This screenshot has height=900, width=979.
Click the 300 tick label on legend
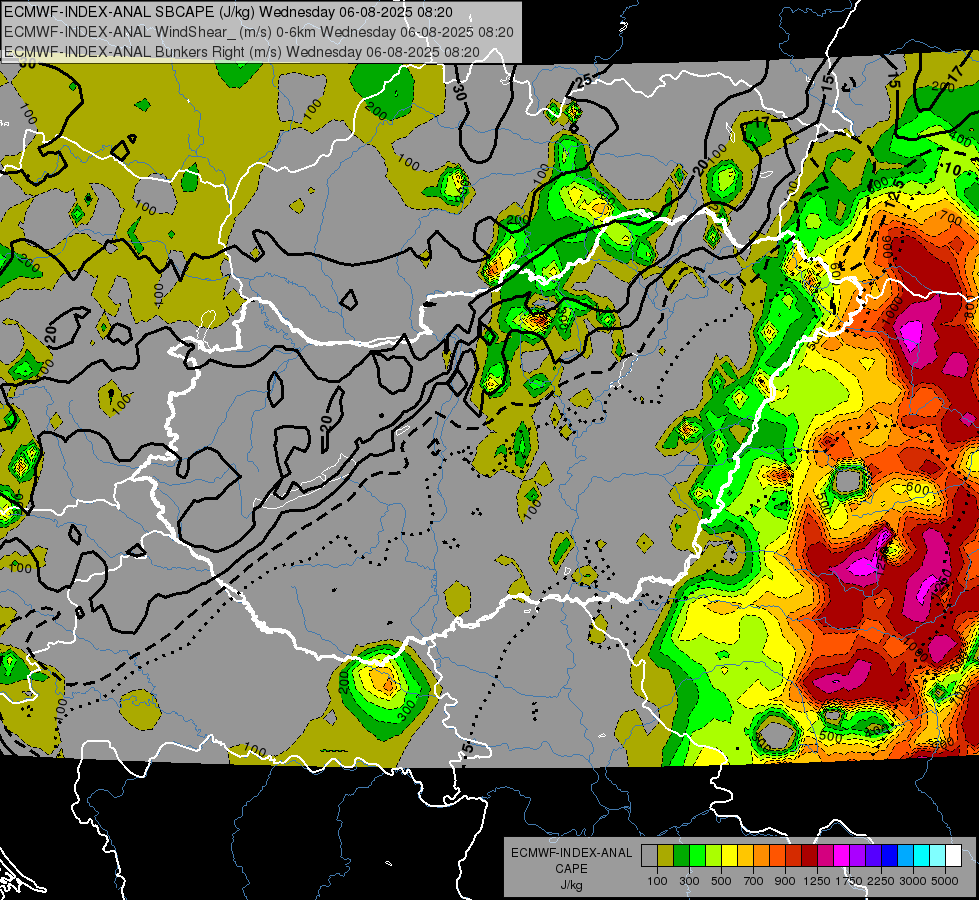tap(689, 881)
